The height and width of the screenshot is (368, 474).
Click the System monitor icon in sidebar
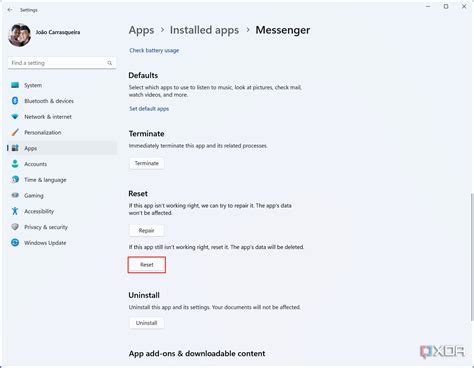pyautogui.click(x=15, y=85)
